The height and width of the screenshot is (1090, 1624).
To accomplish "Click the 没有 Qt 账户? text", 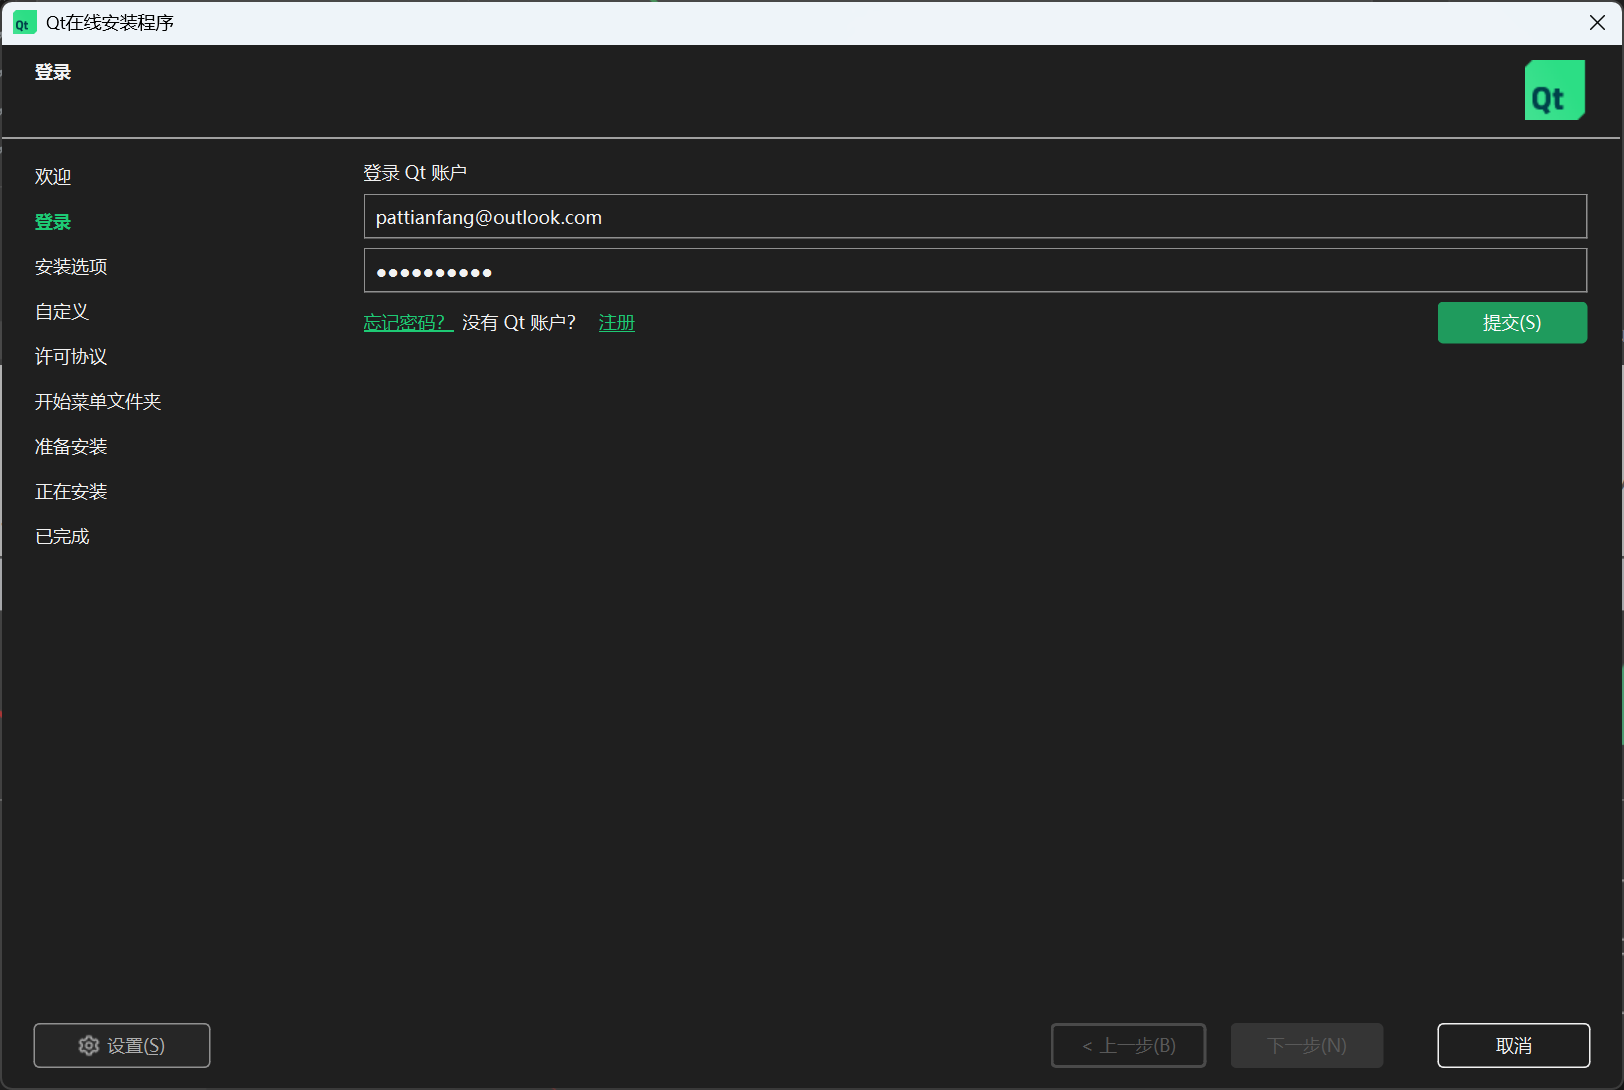I will (519, 323).
